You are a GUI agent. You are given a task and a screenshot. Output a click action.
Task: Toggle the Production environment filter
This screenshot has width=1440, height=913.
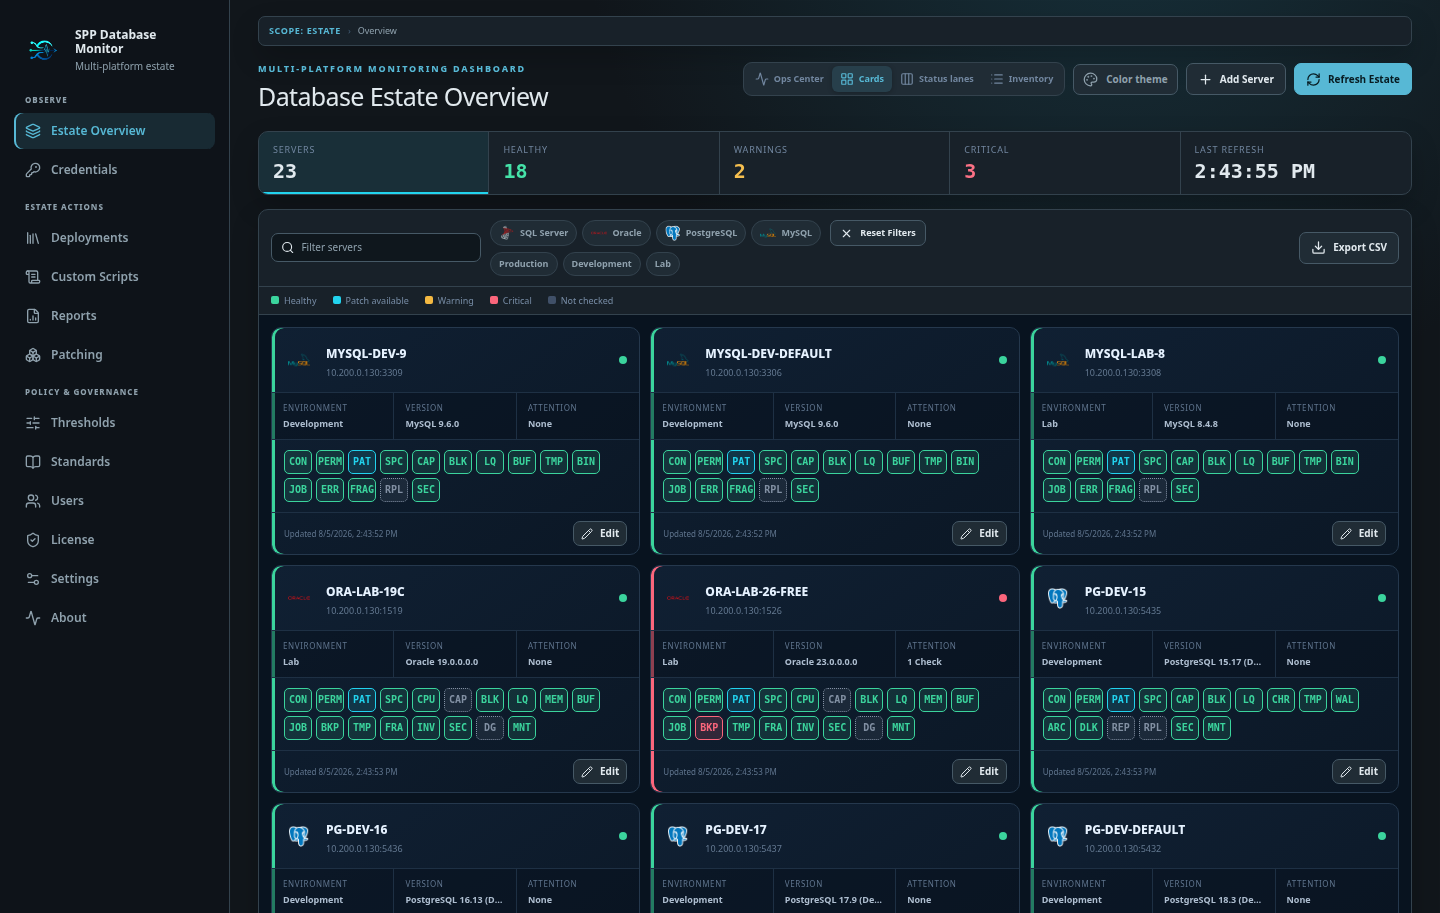[524, 264]
